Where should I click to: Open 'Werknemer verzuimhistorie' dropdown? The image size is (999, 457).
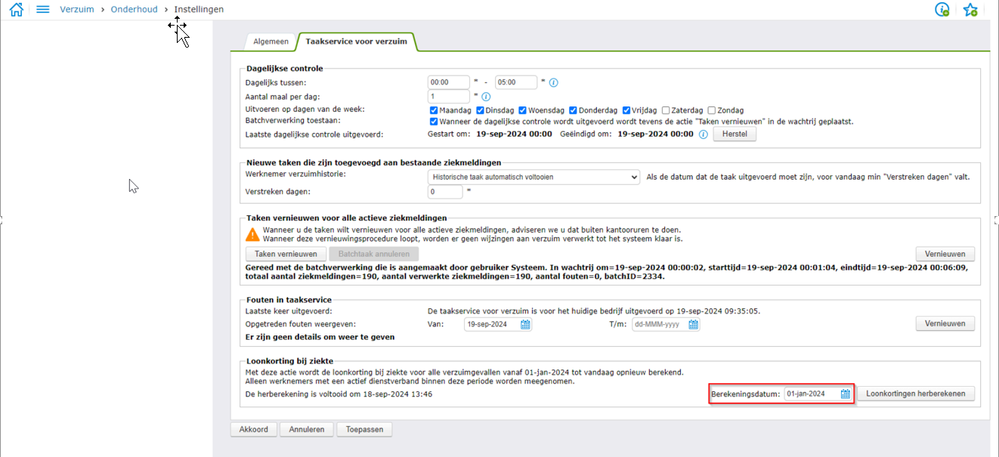click(534, 177)
